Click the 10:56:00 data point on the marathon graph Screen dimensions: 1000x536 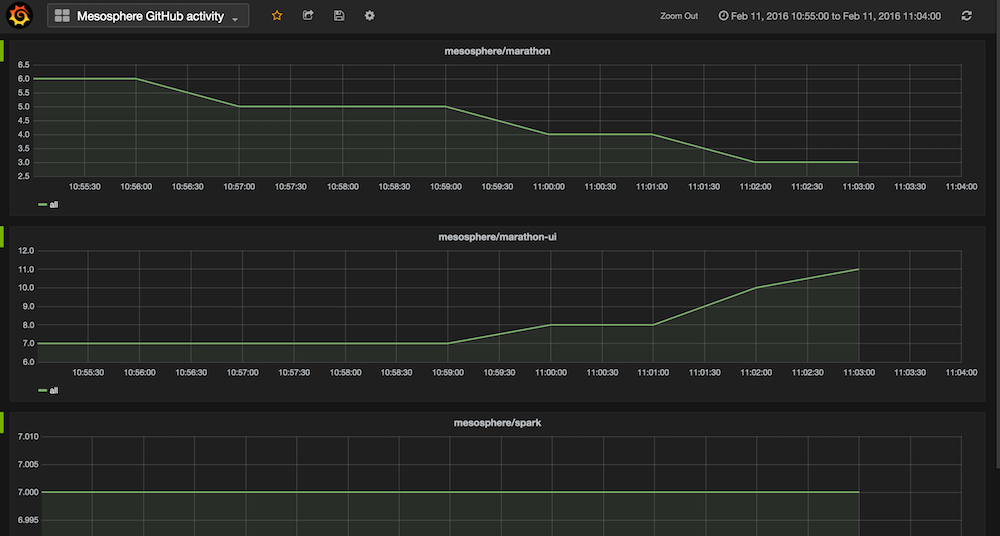click(x=136, y=78)
